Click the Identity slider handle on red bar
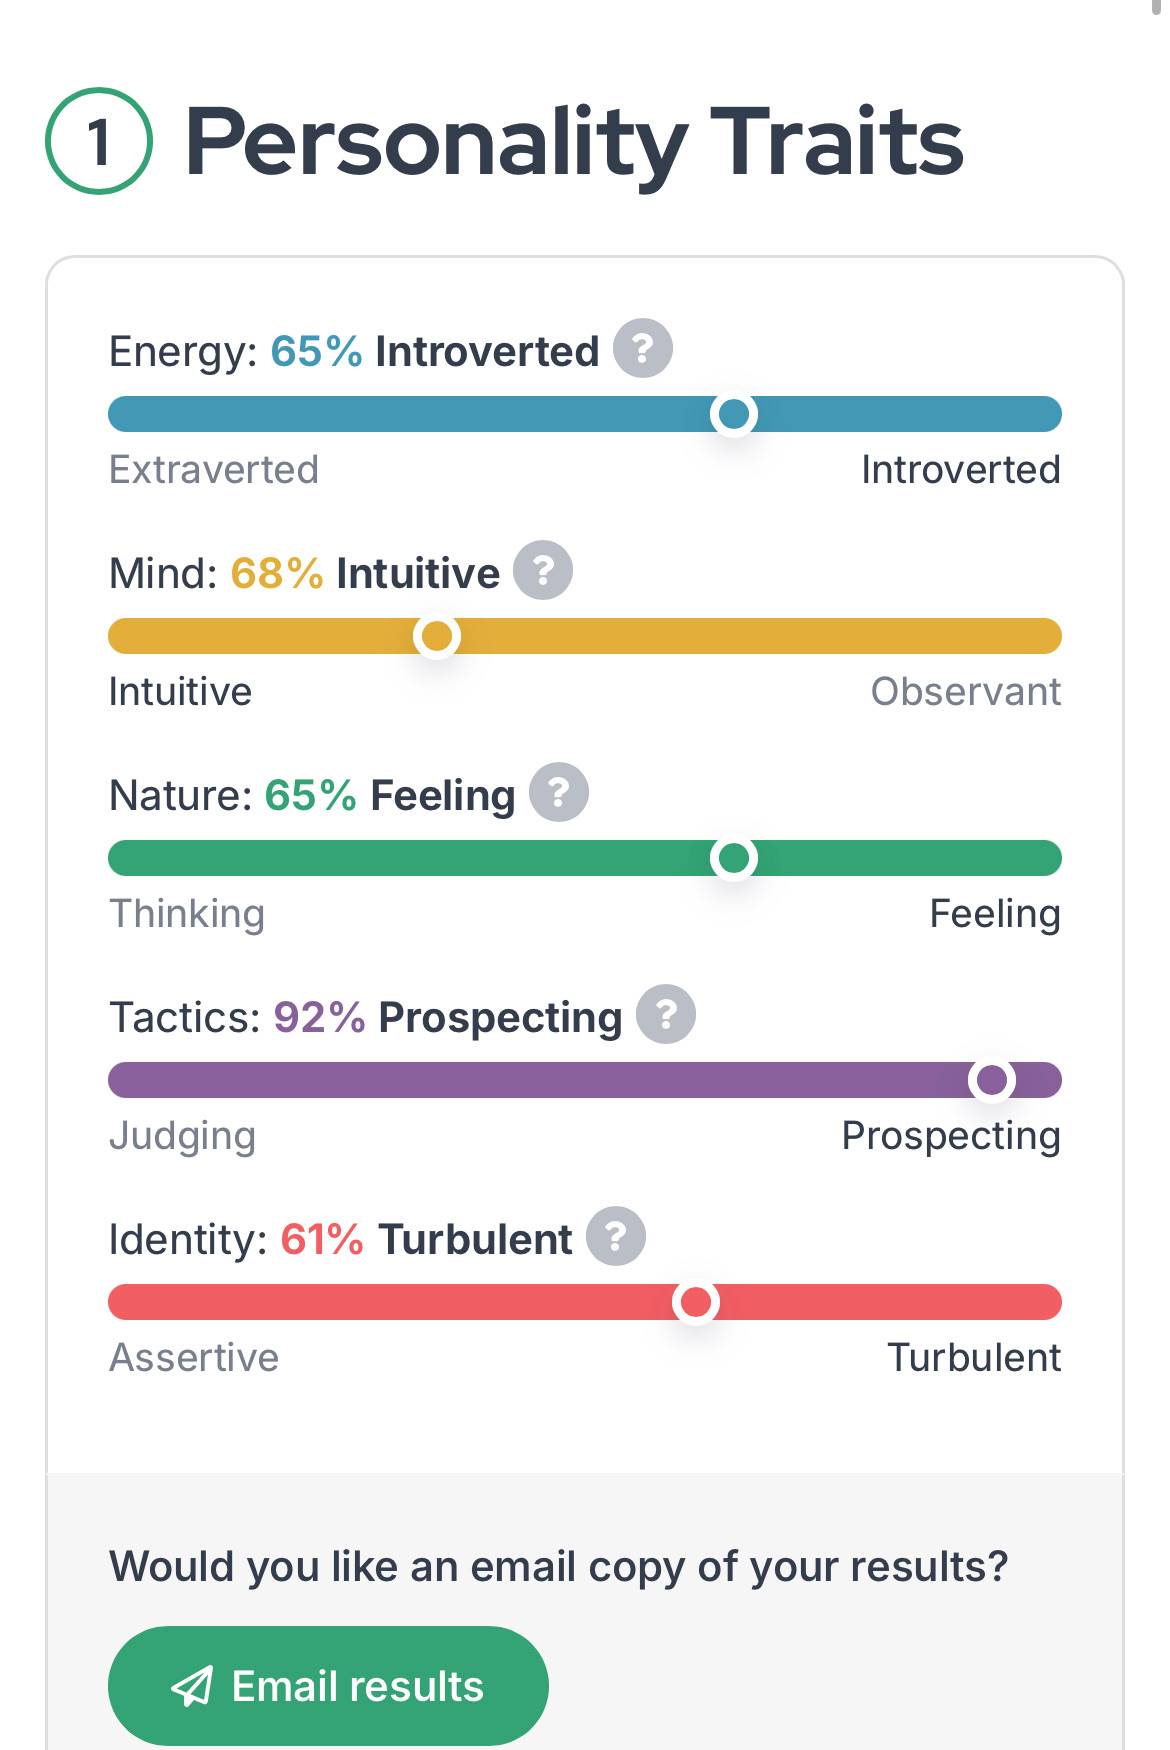This screenshot has width=1170, height=1750. click(x=696, y=1302)
